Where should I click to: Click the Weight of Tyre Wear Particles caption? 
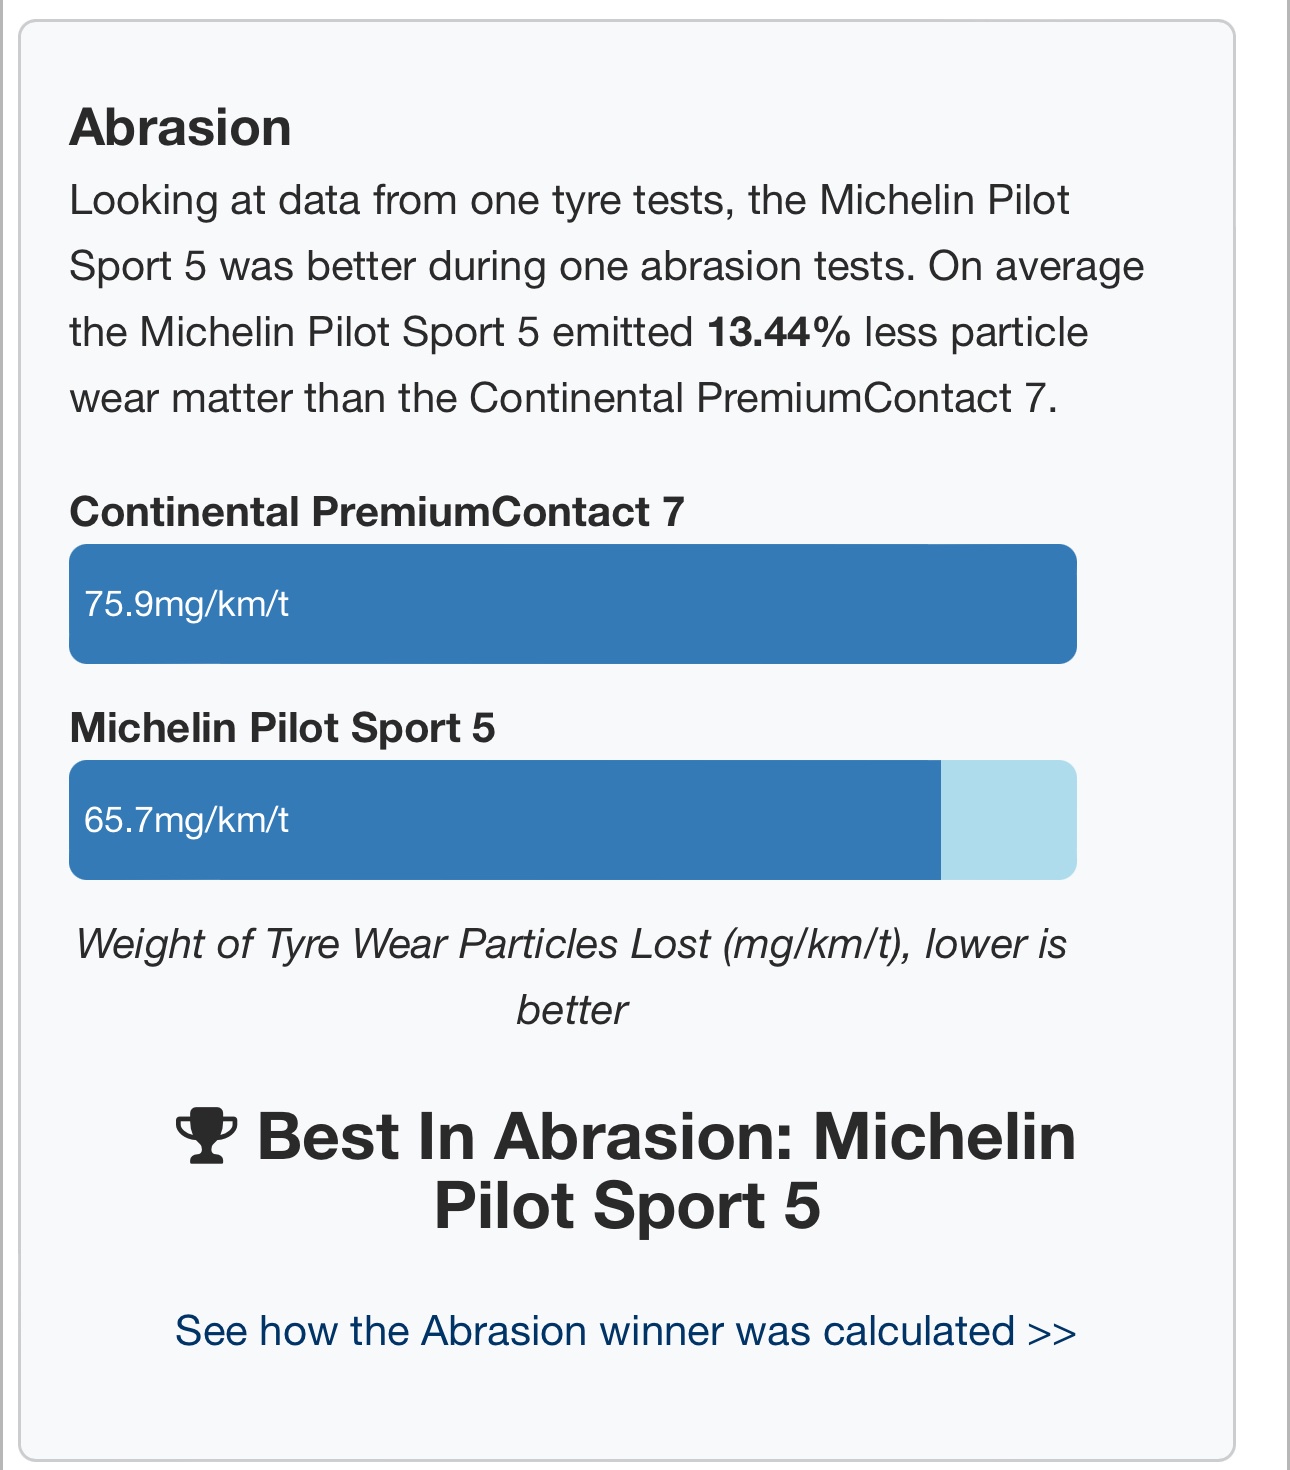tap(573, 977)
